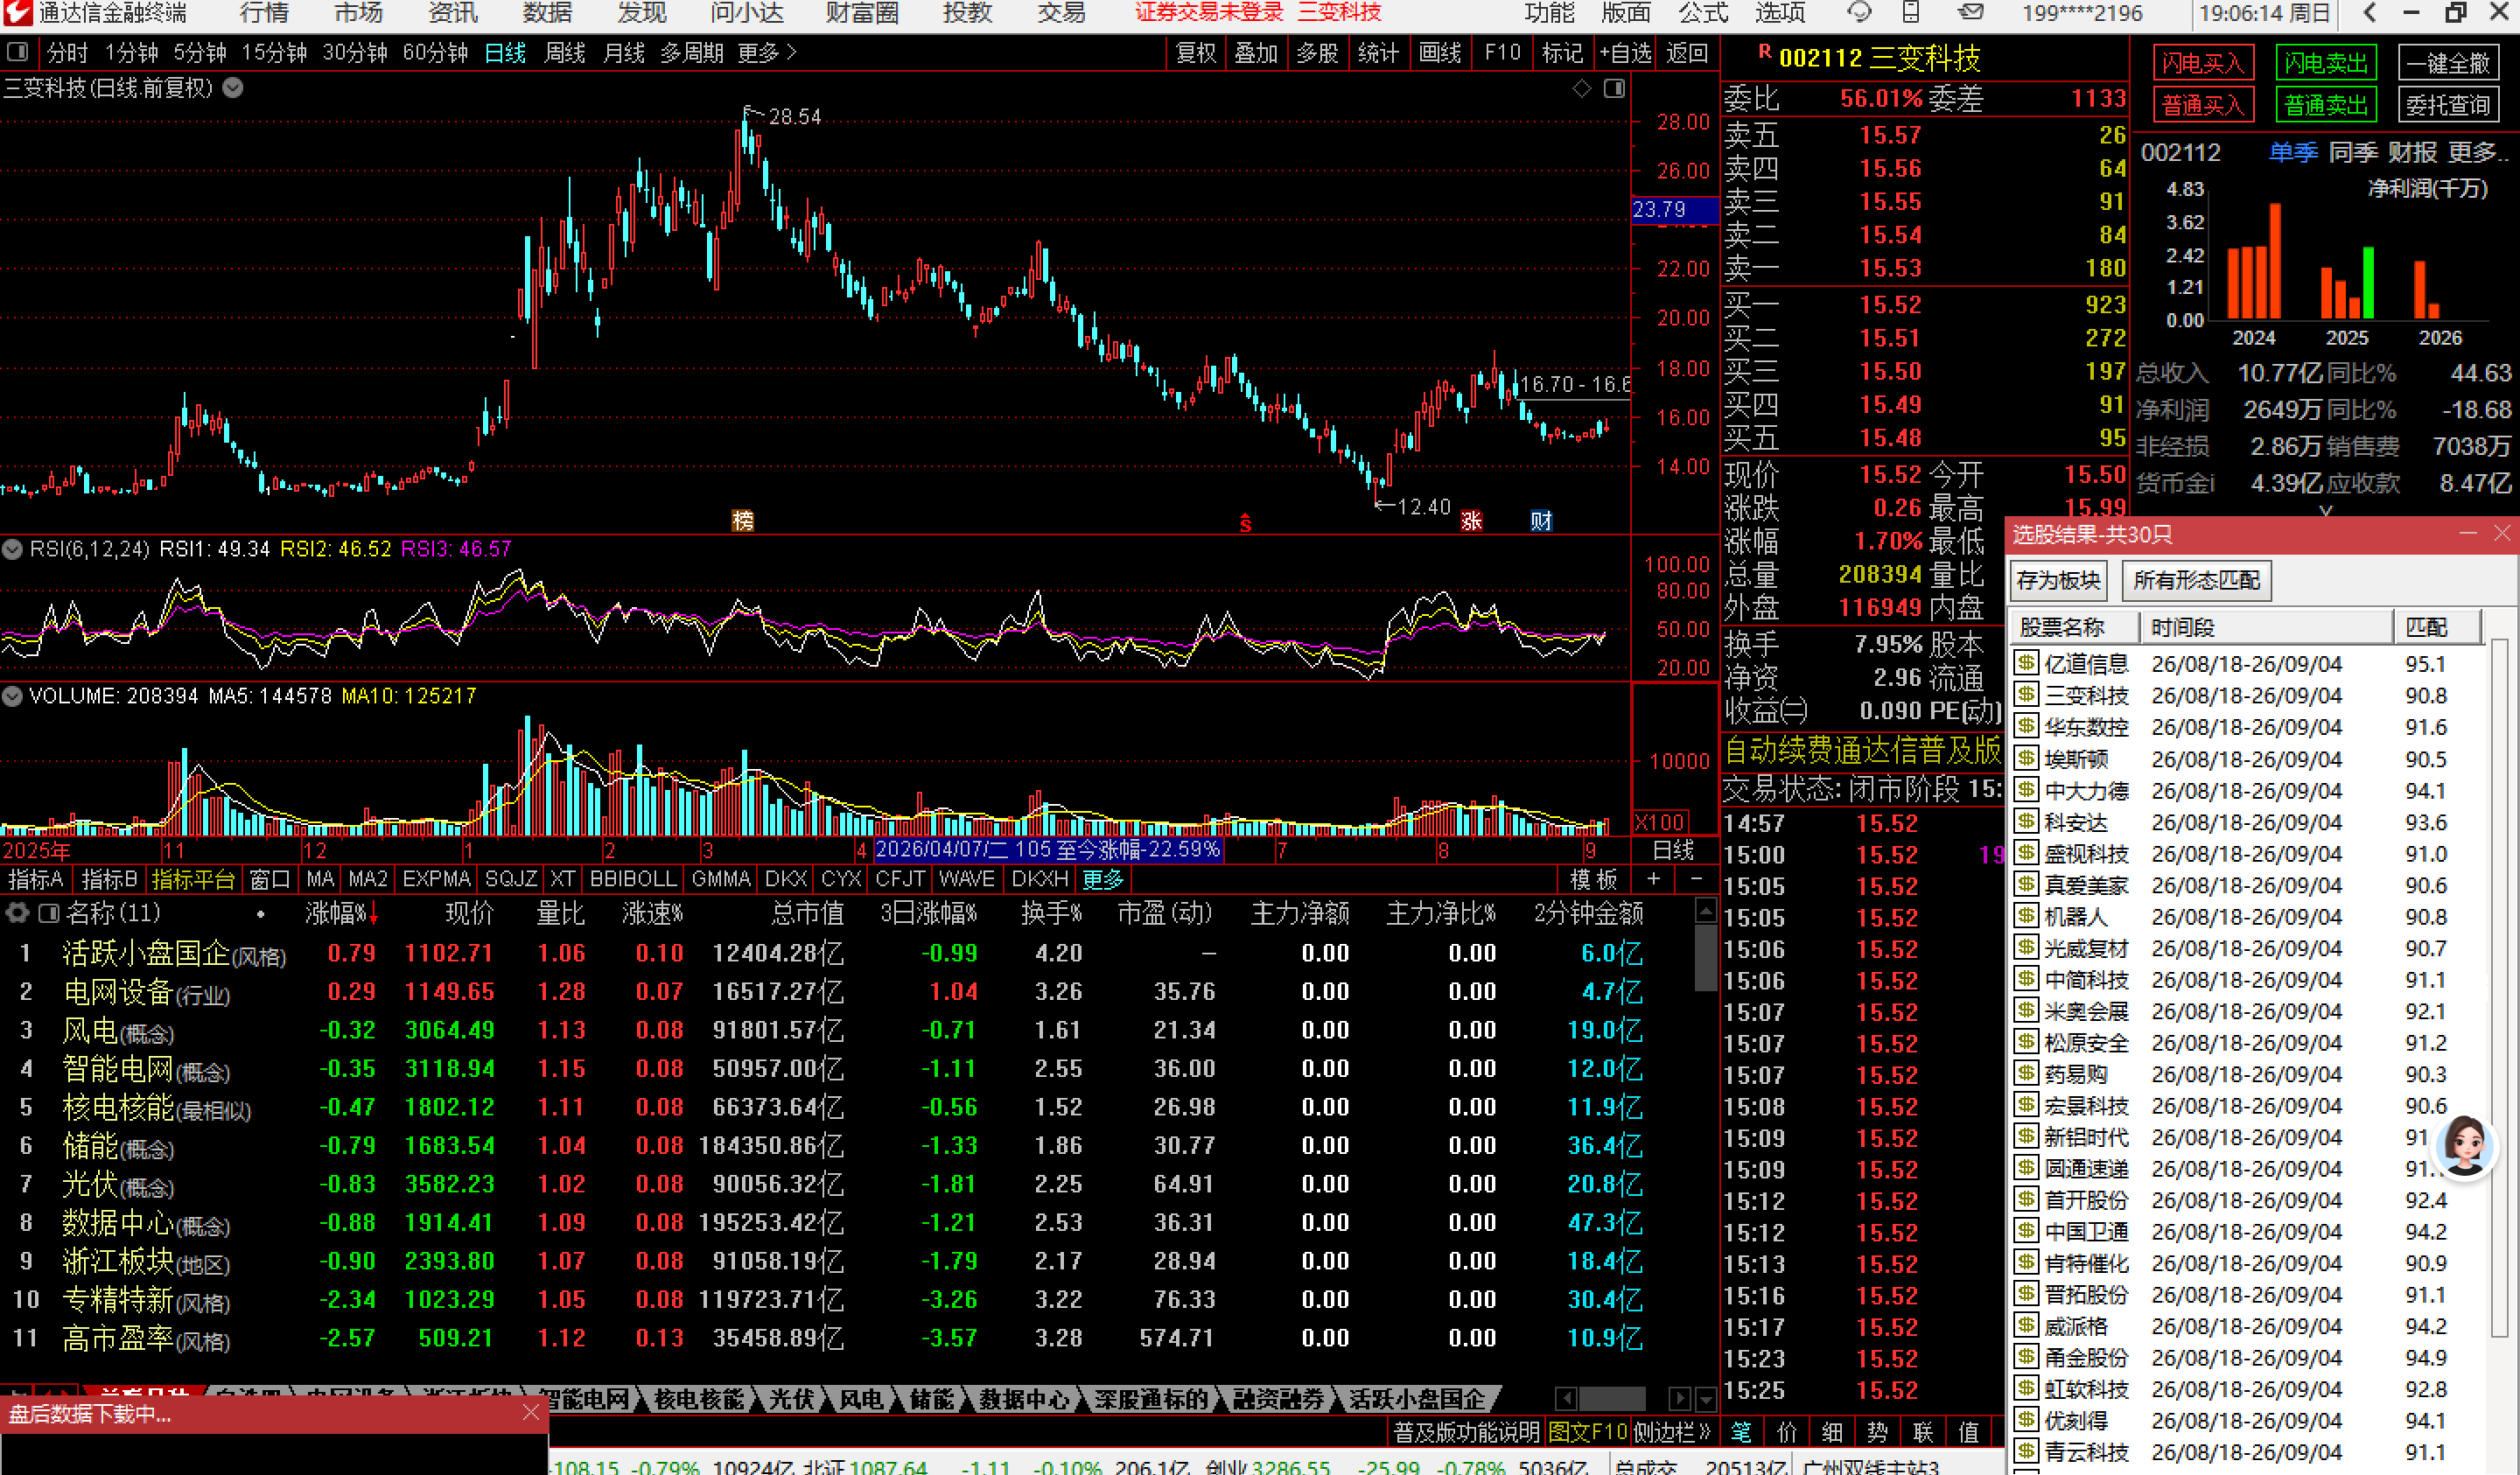The image size is (2520, 1475).
Task: Open the 行情 menu
Action: (264, 13)
